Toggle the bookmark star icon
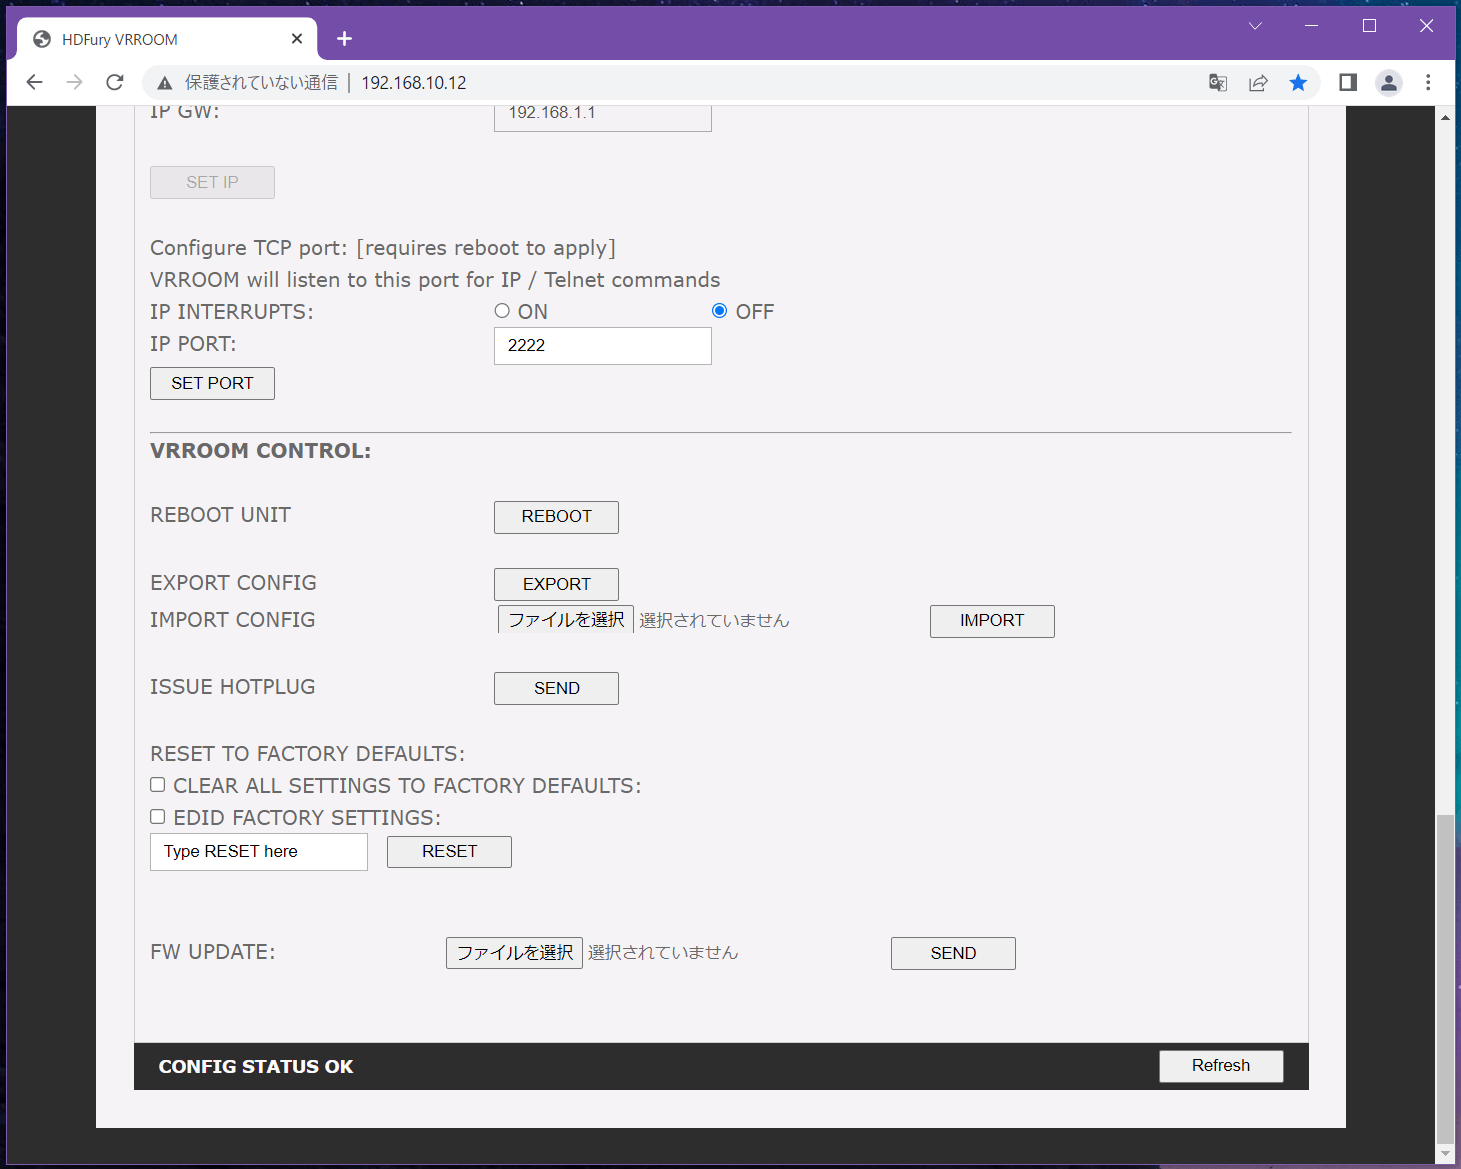 pyautogui.click(x=1298, y=83)
